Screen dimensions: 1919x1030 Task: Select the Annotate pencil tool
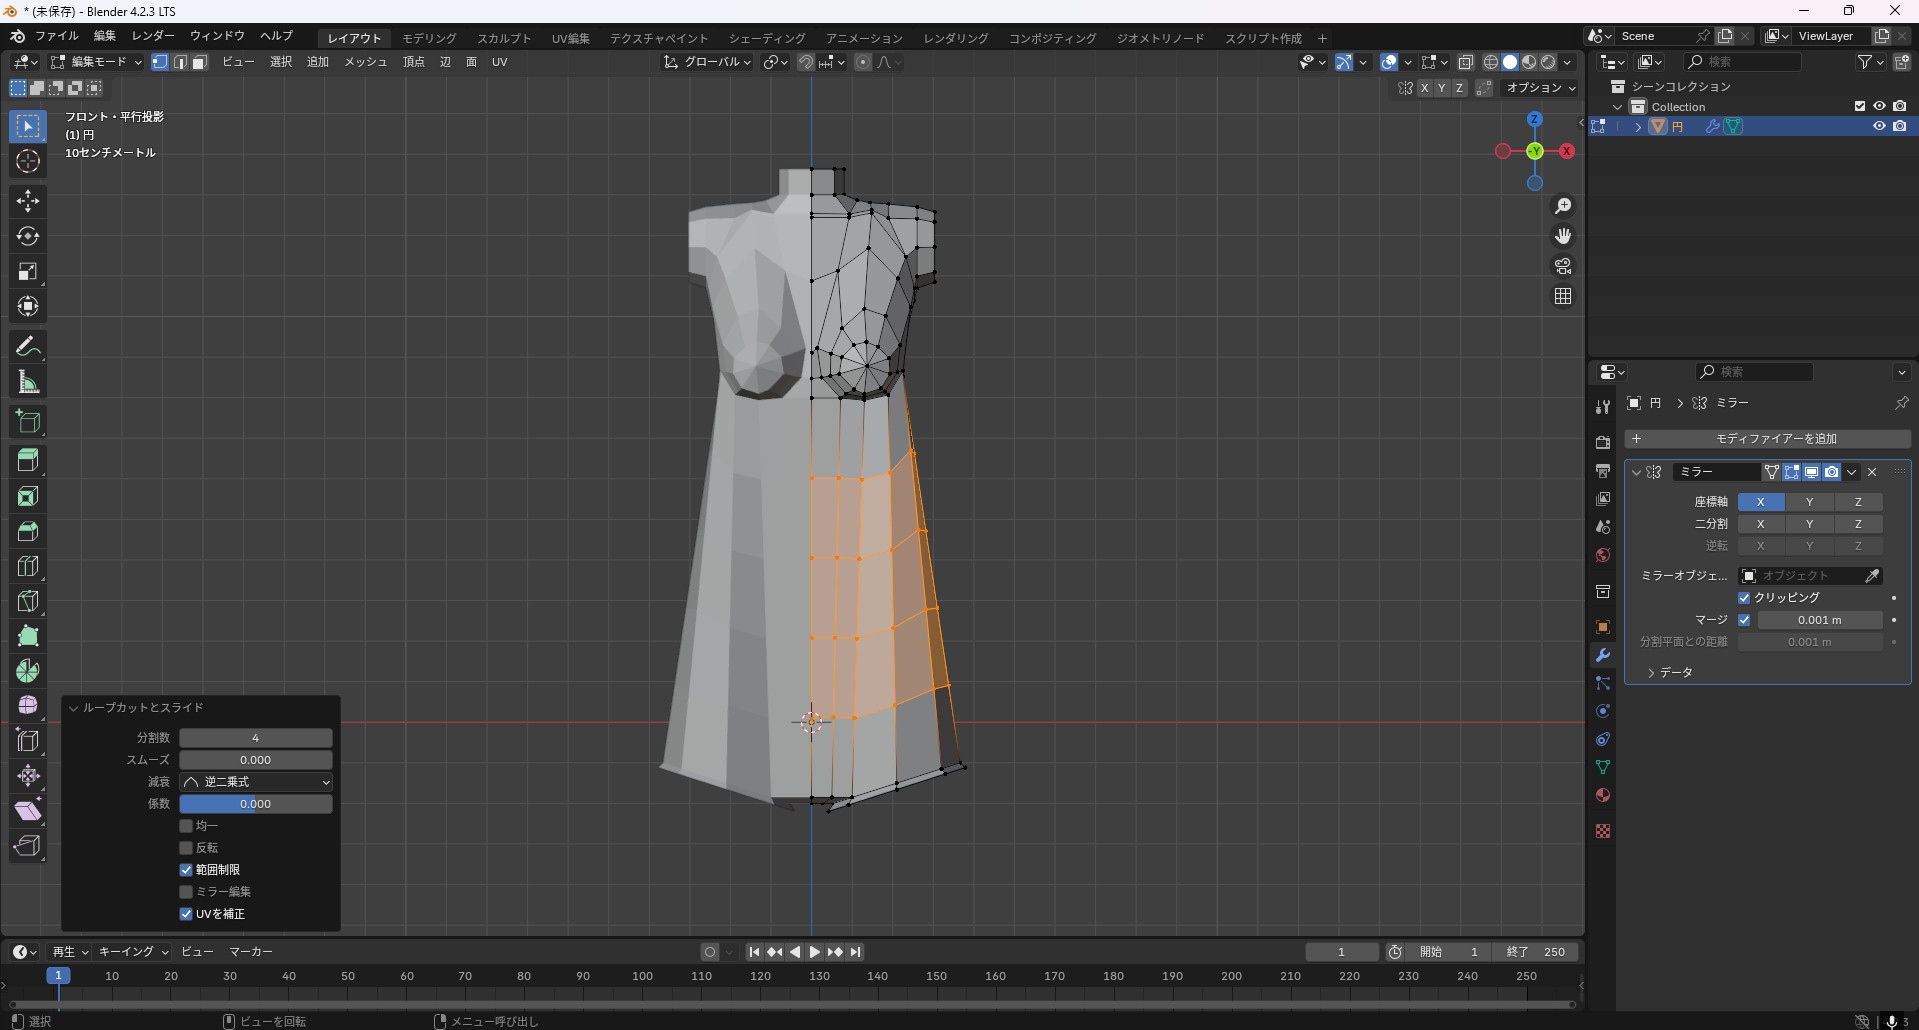coord(28,347)
